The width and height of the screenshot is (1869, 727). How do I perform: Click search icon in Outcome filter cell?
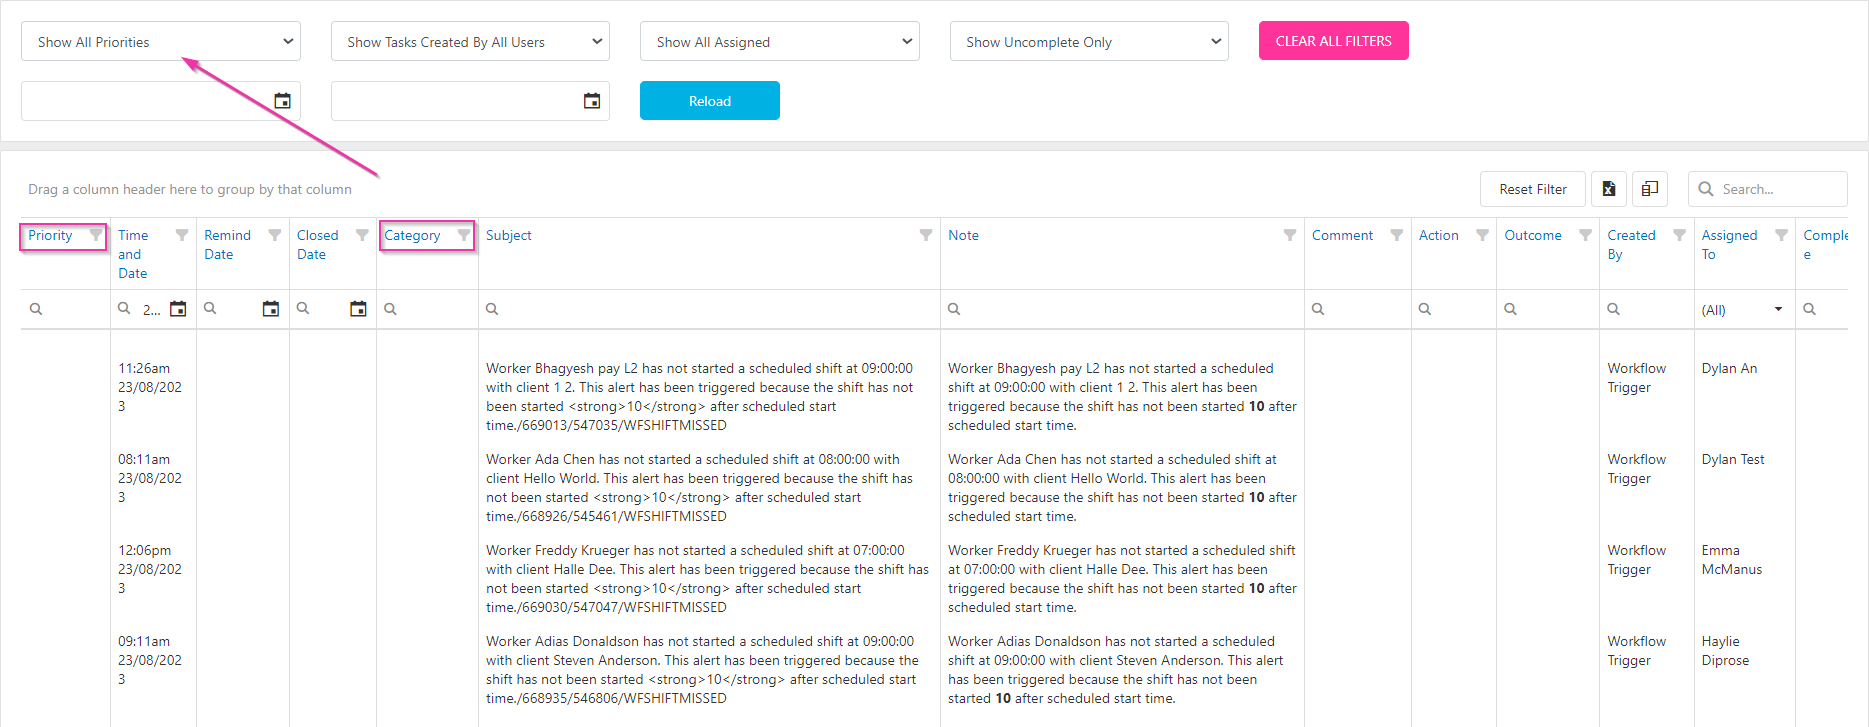1511,309
